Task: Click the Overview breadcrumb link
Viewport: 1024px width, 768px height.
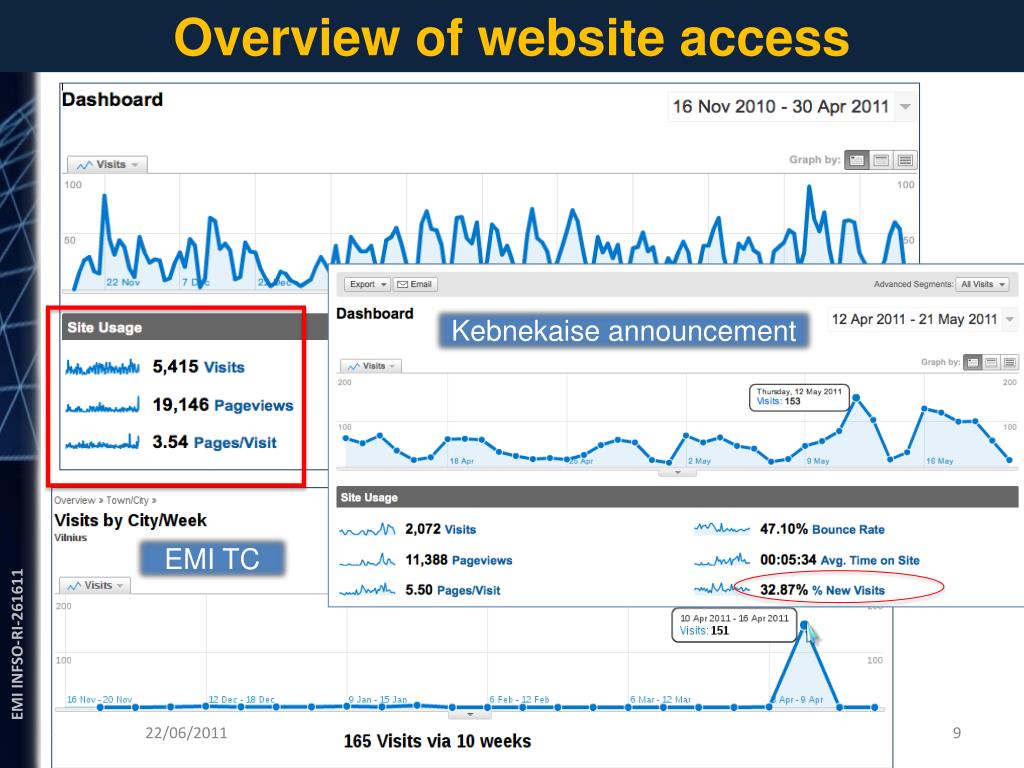Action: click(74, 500)
